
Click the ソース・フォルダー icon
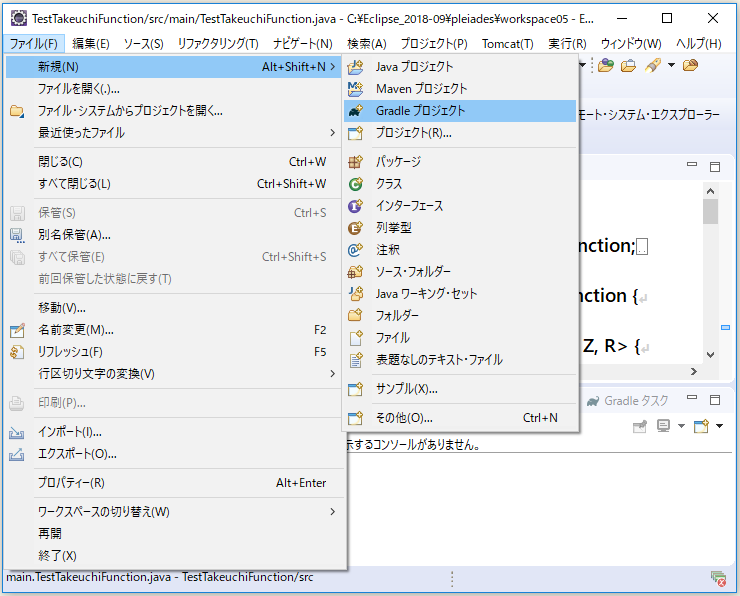point(355,272)
